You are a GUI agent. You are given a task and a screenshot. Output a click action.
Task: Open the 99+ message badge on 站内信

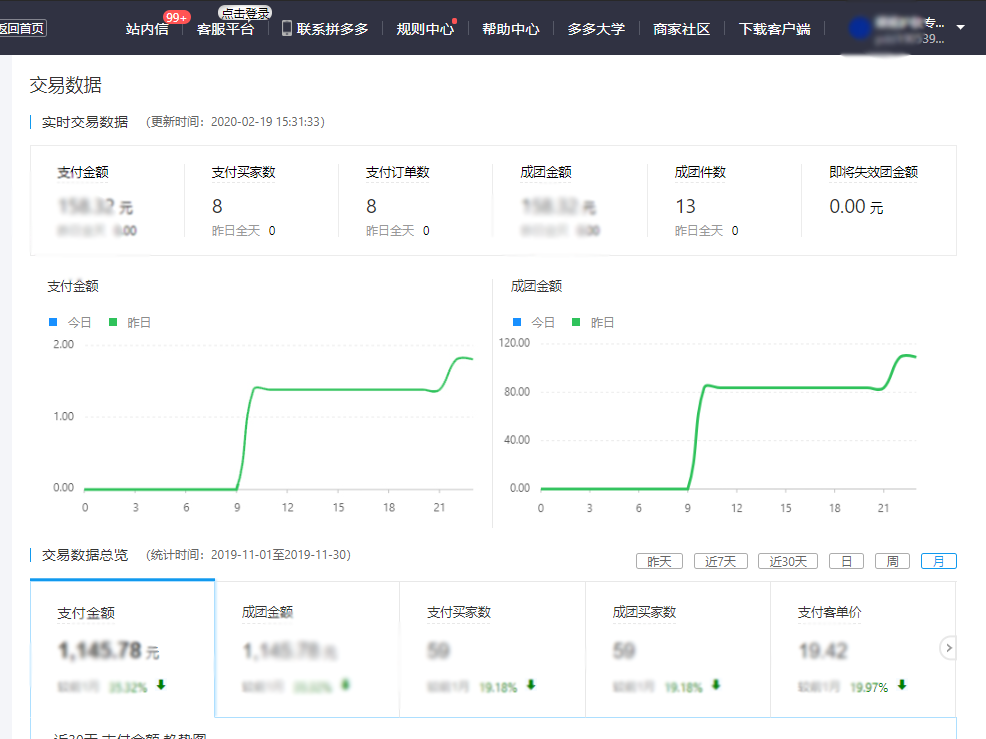tap(177, 17)
